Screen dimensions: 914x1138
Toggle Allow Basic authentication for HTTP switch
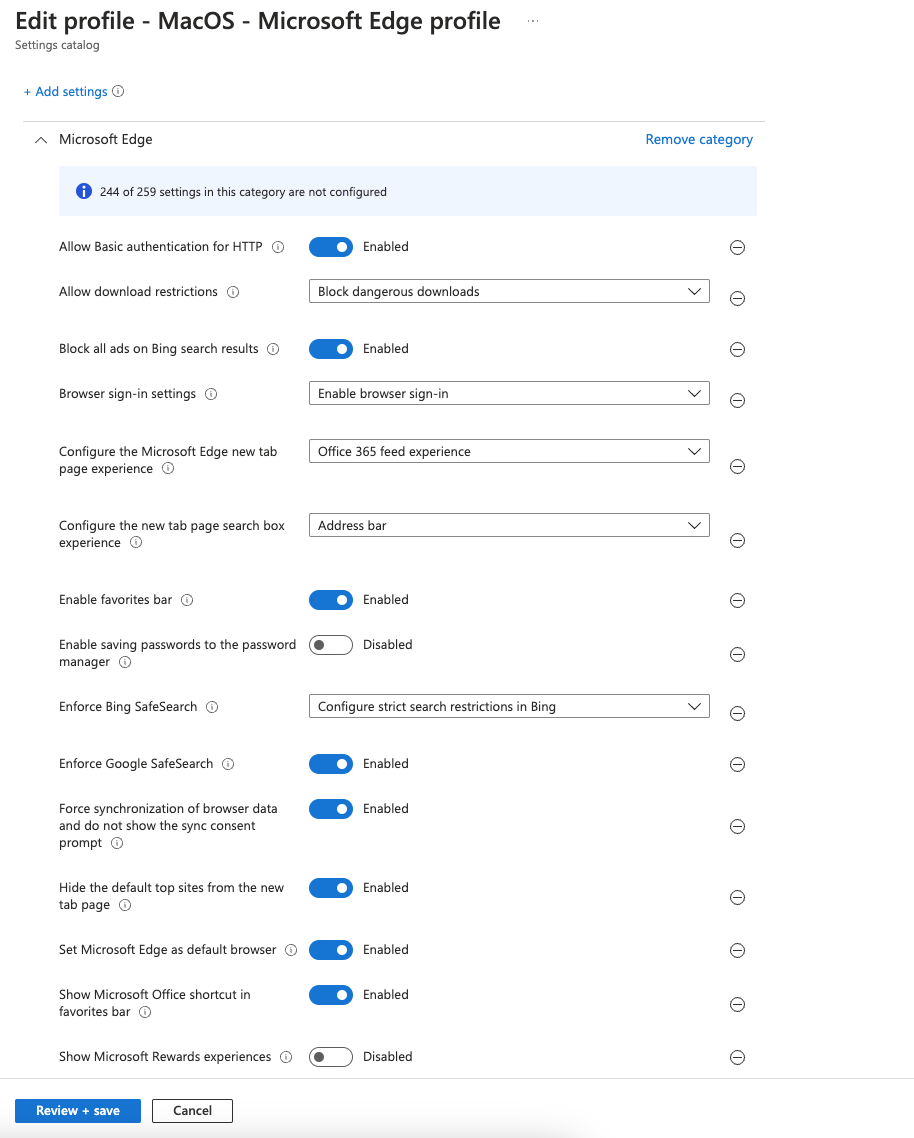331,247
